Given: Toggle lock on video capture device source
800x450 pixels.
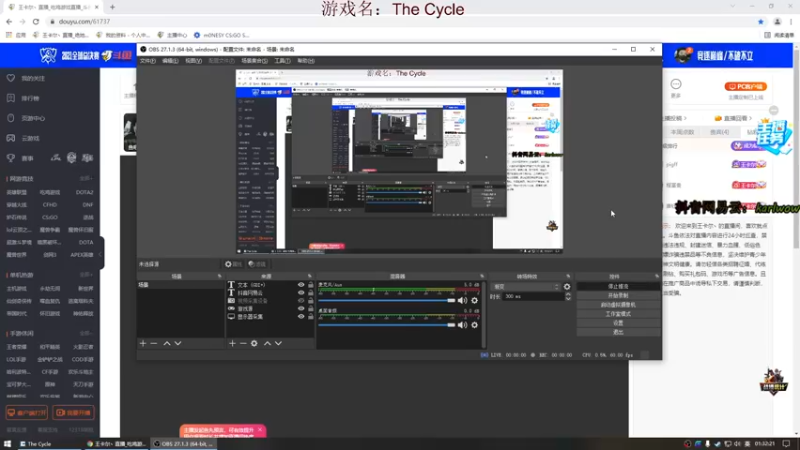Looking at the screenshot, I should [x=311, y=301].
